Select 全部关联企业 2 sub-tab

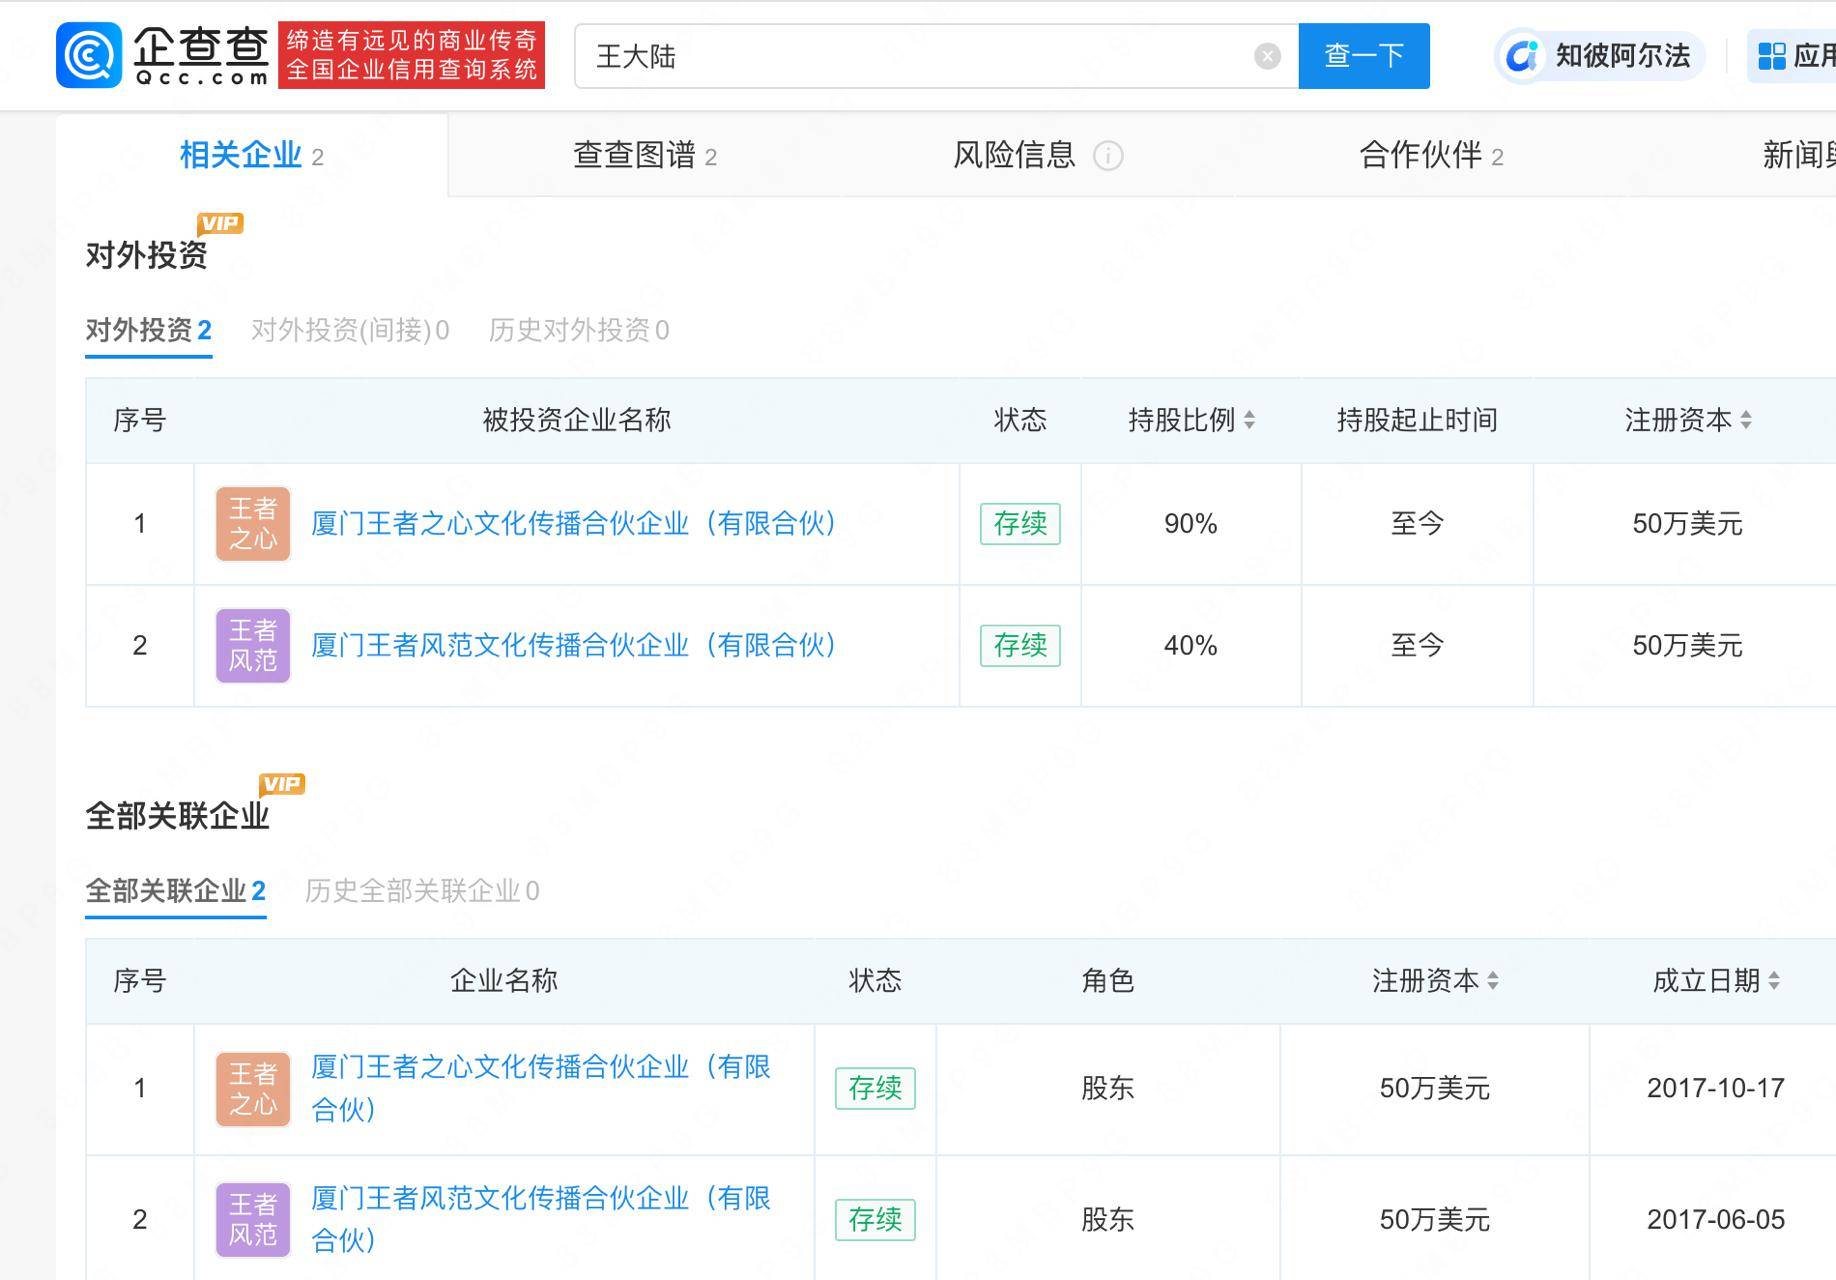176,891
